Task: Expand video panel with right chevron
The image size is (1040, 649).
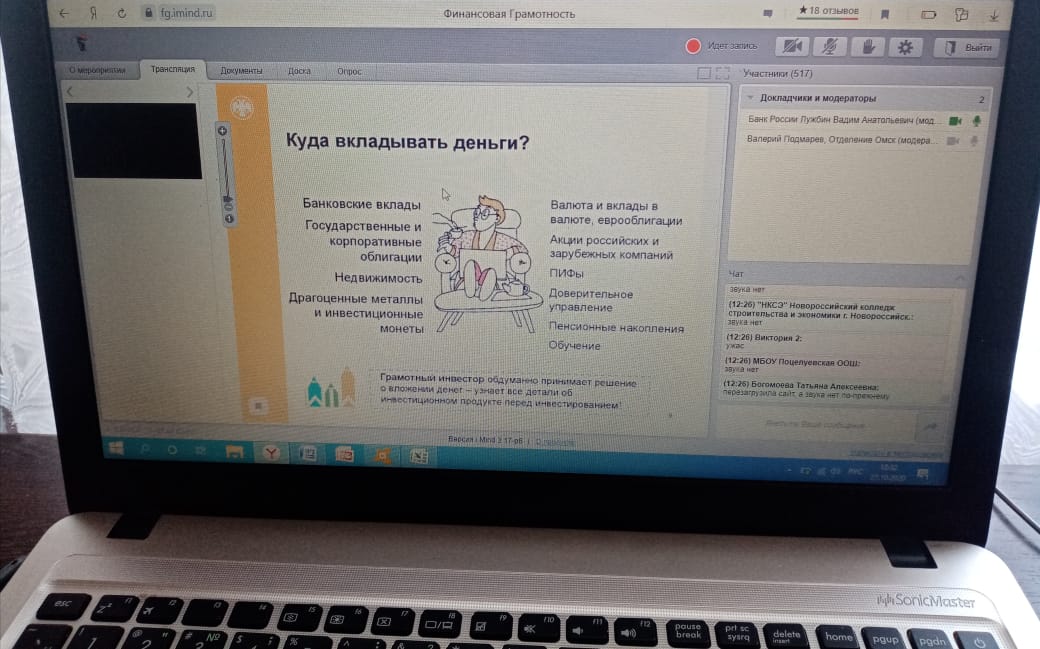Action: tap(190, 92)
